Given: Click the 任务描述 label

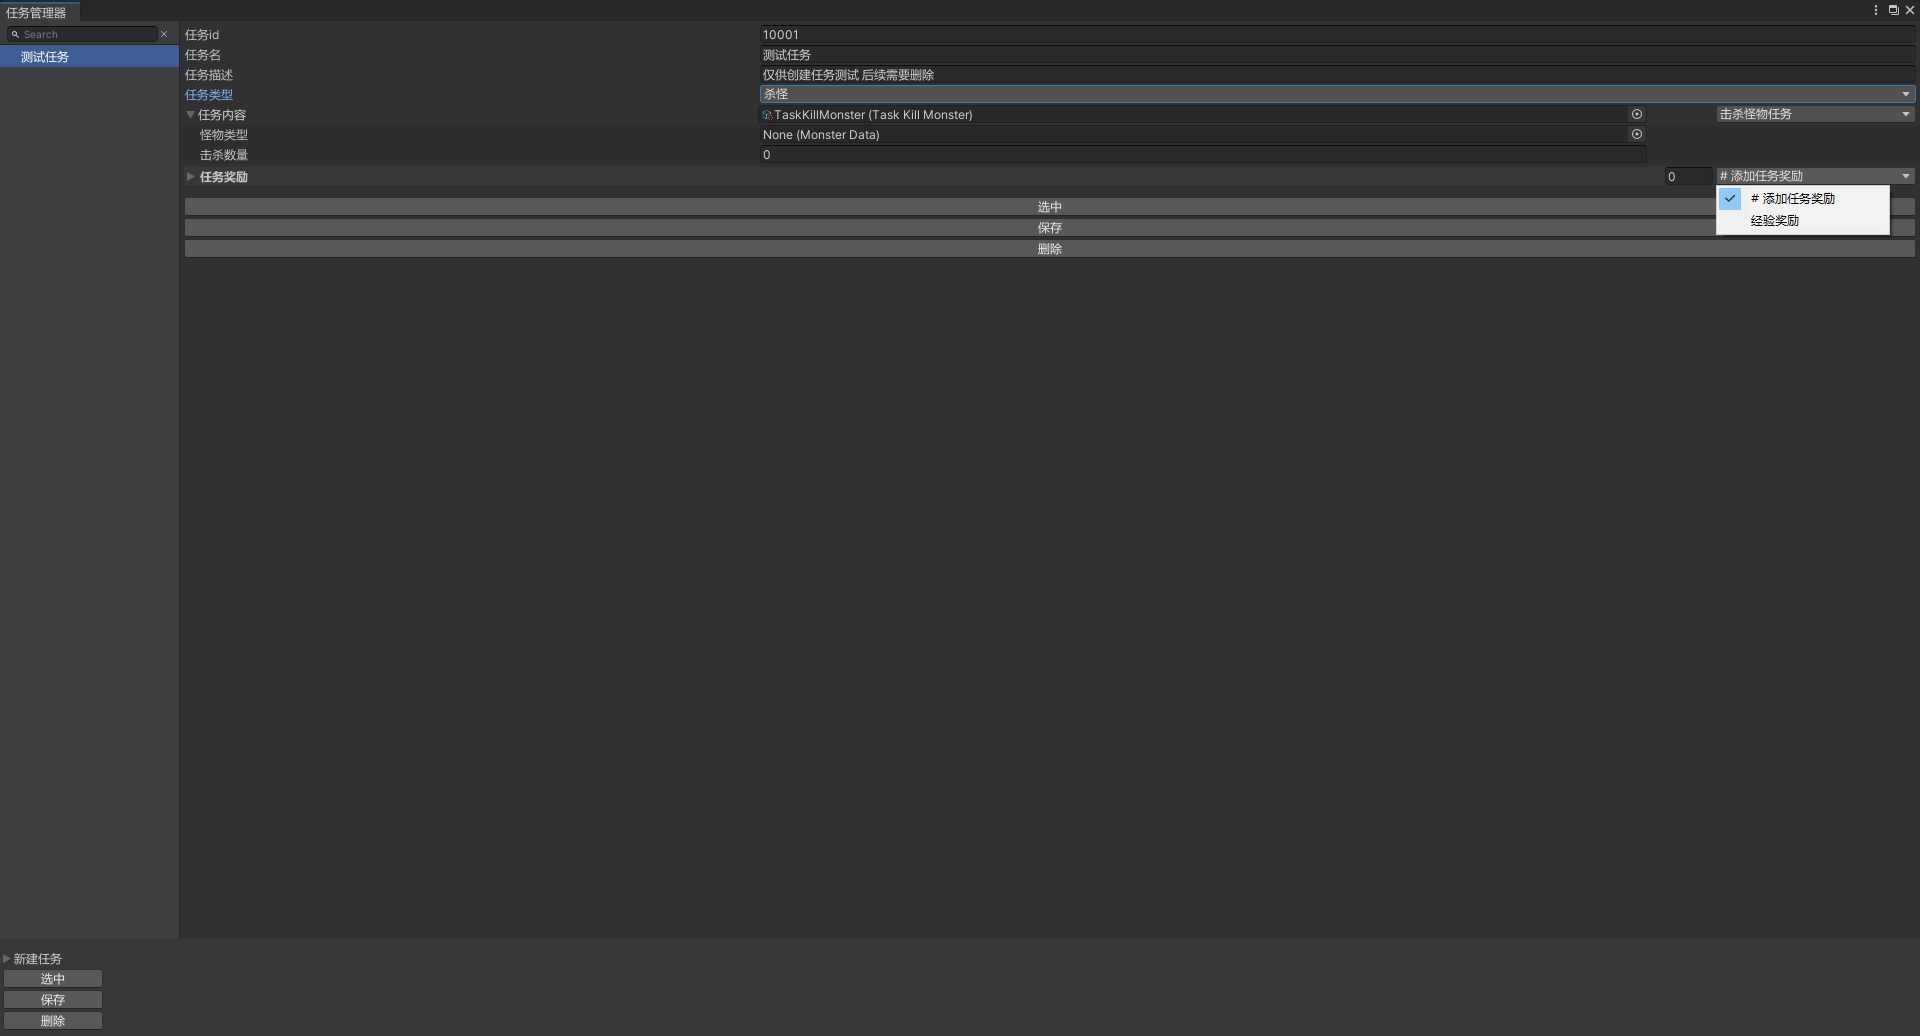Looking at the screenshot, I should (209, 75).
